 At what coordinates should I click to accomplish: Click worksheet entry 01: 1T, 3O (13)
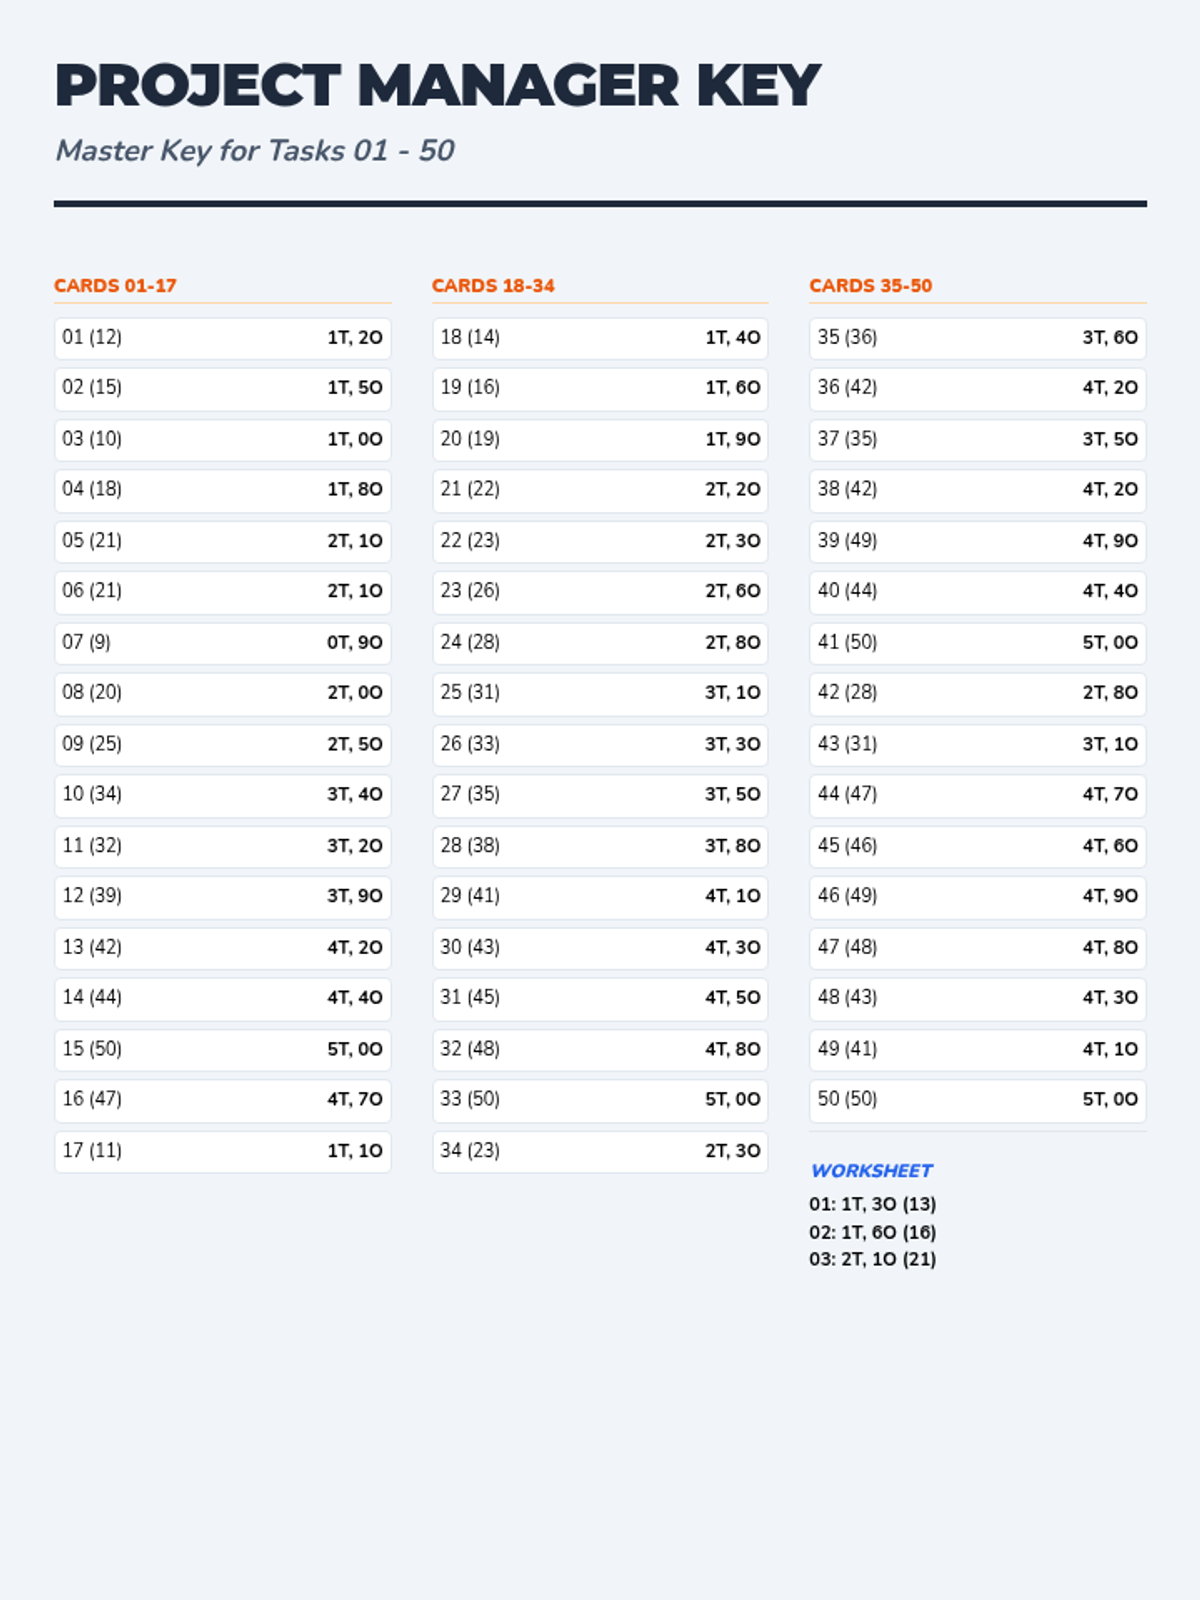click(872, 1204)
